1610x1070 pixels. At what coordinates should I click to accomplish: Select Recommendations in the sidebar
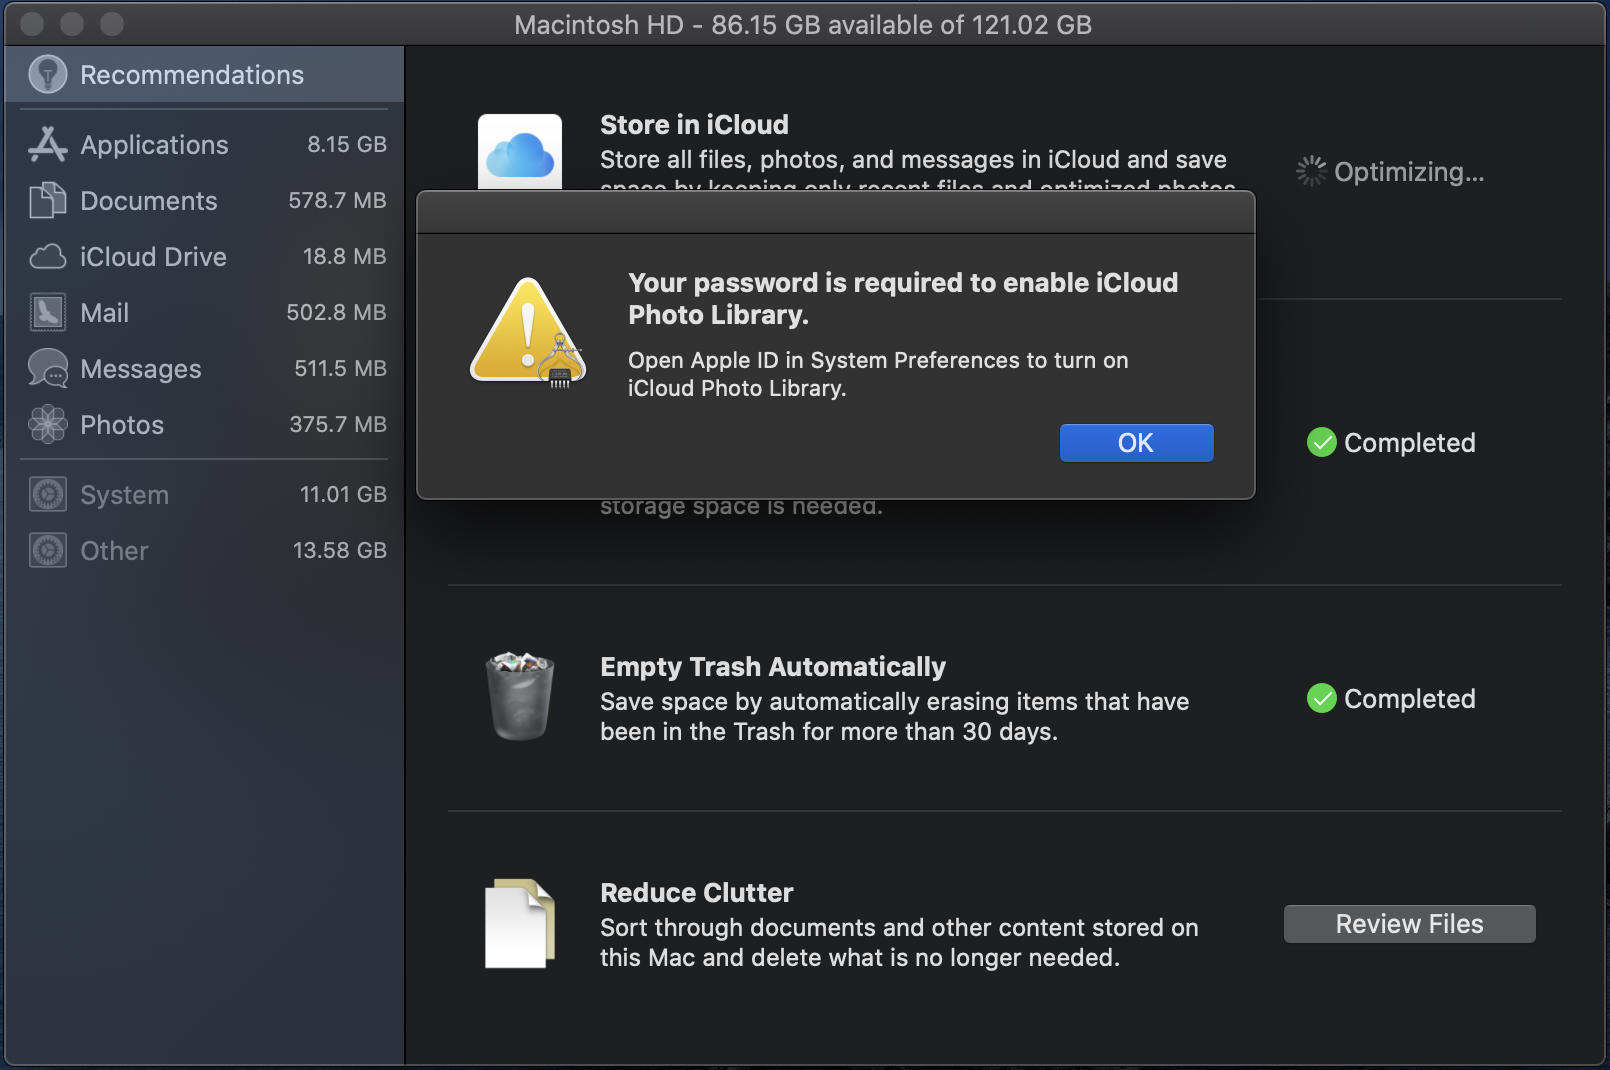point(204,74)
